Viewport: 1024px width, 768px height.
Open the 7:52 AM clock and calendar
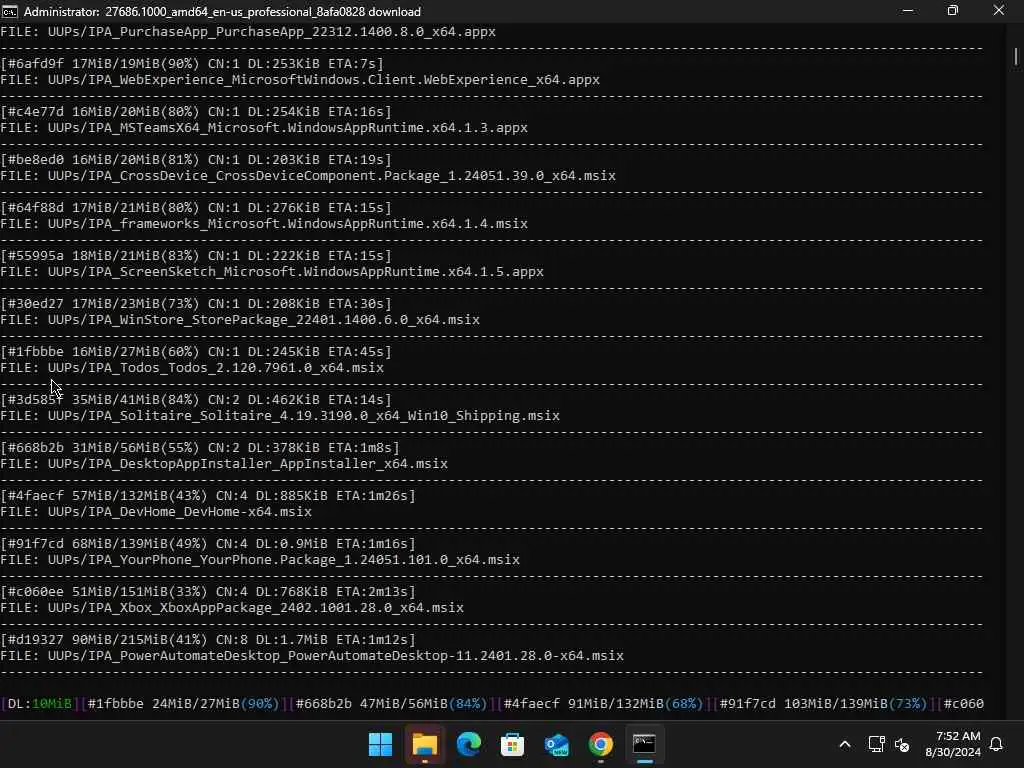(953, 744)
